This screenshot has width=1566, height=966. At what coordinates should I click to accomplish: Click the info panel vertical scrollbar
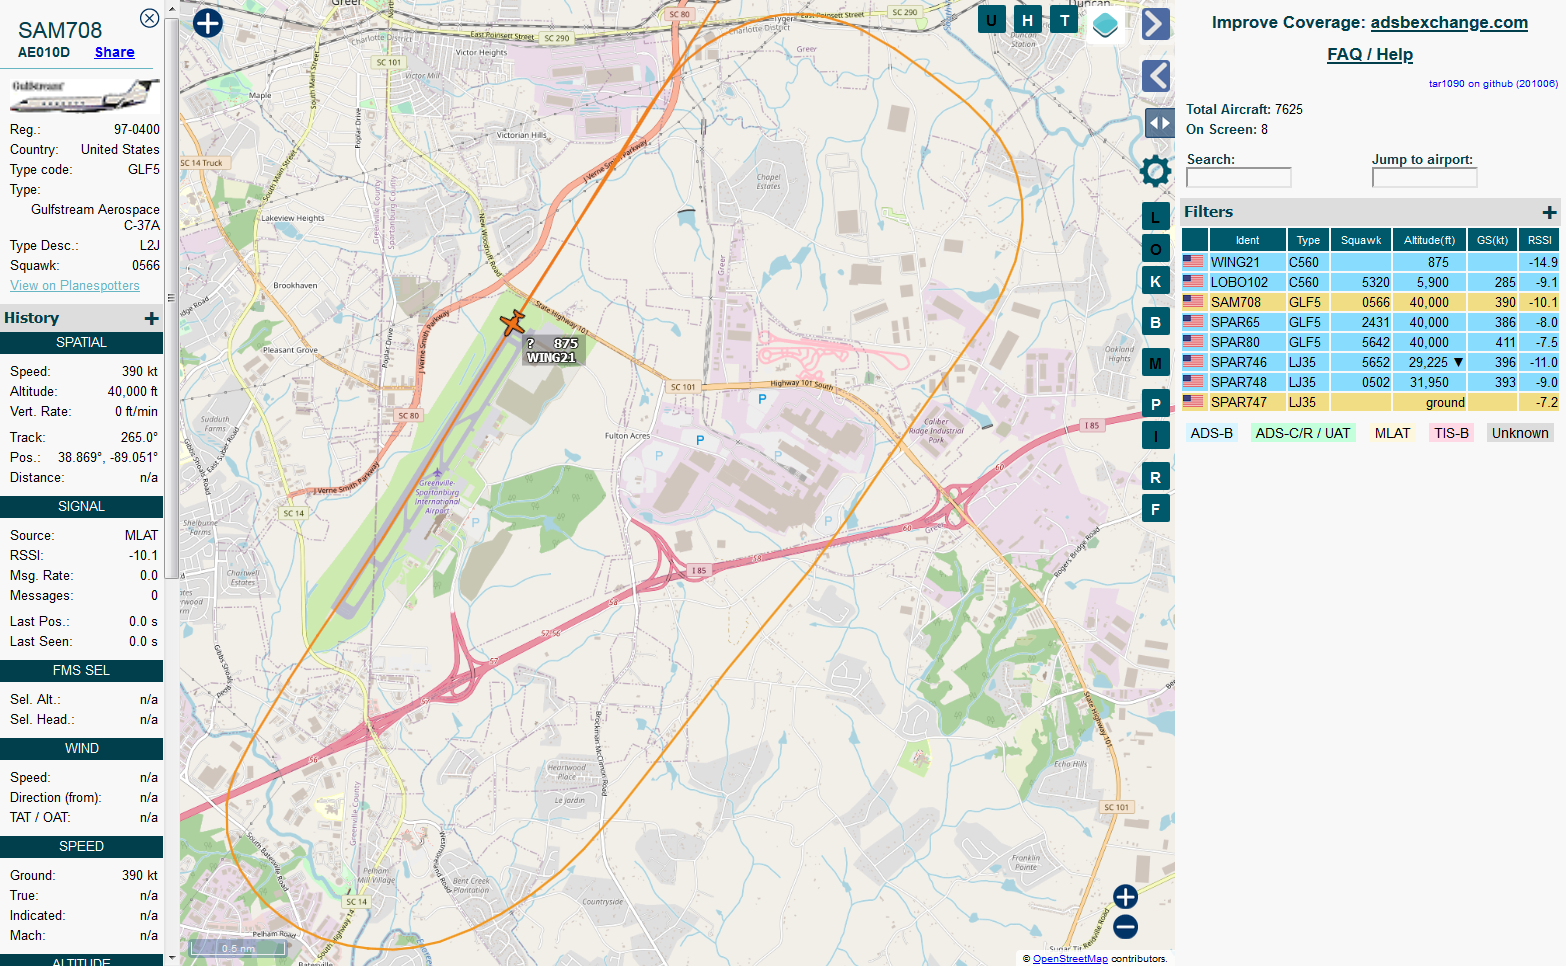click(171, 297)
